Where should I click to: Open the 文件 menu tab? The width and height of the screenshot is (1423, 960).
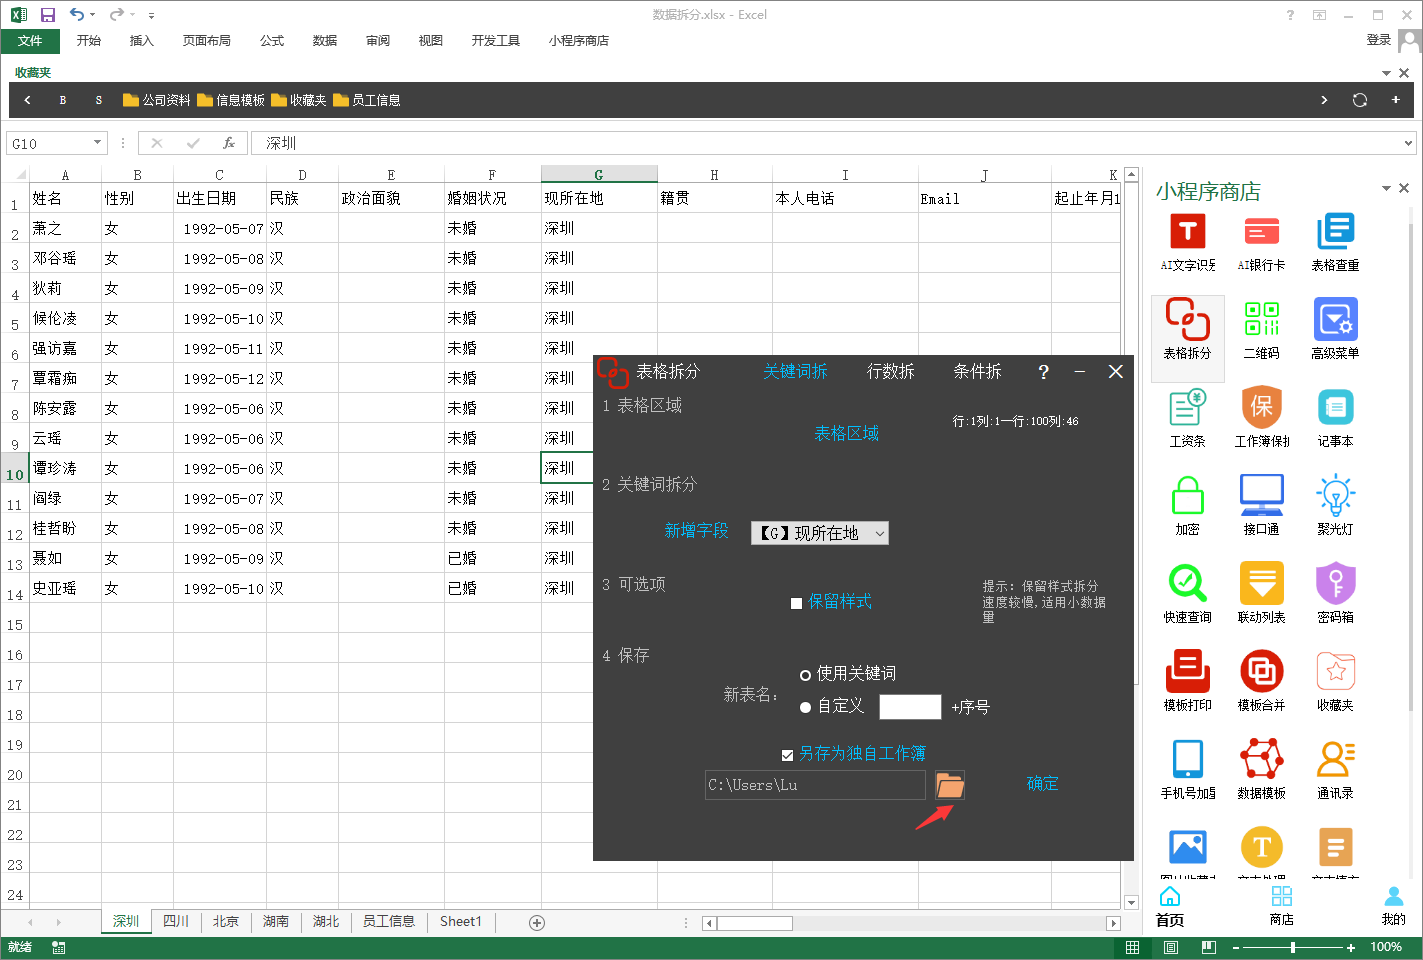tap(30, 41)
